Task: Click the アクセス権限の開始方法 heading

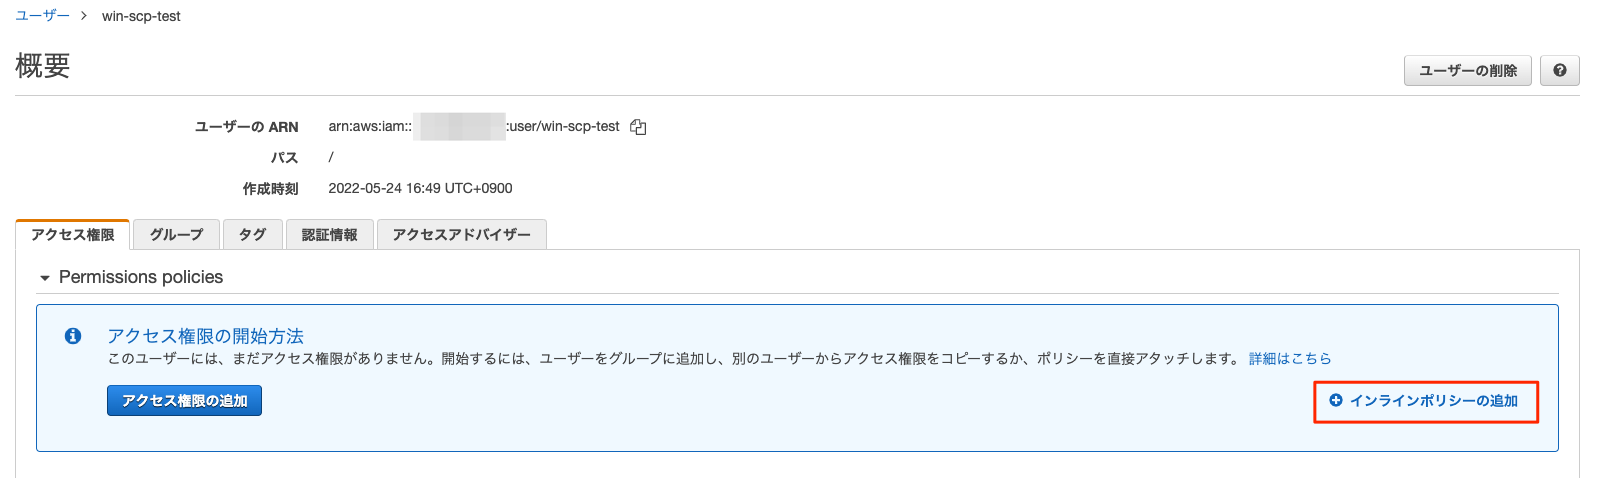Action: [206, 336]
